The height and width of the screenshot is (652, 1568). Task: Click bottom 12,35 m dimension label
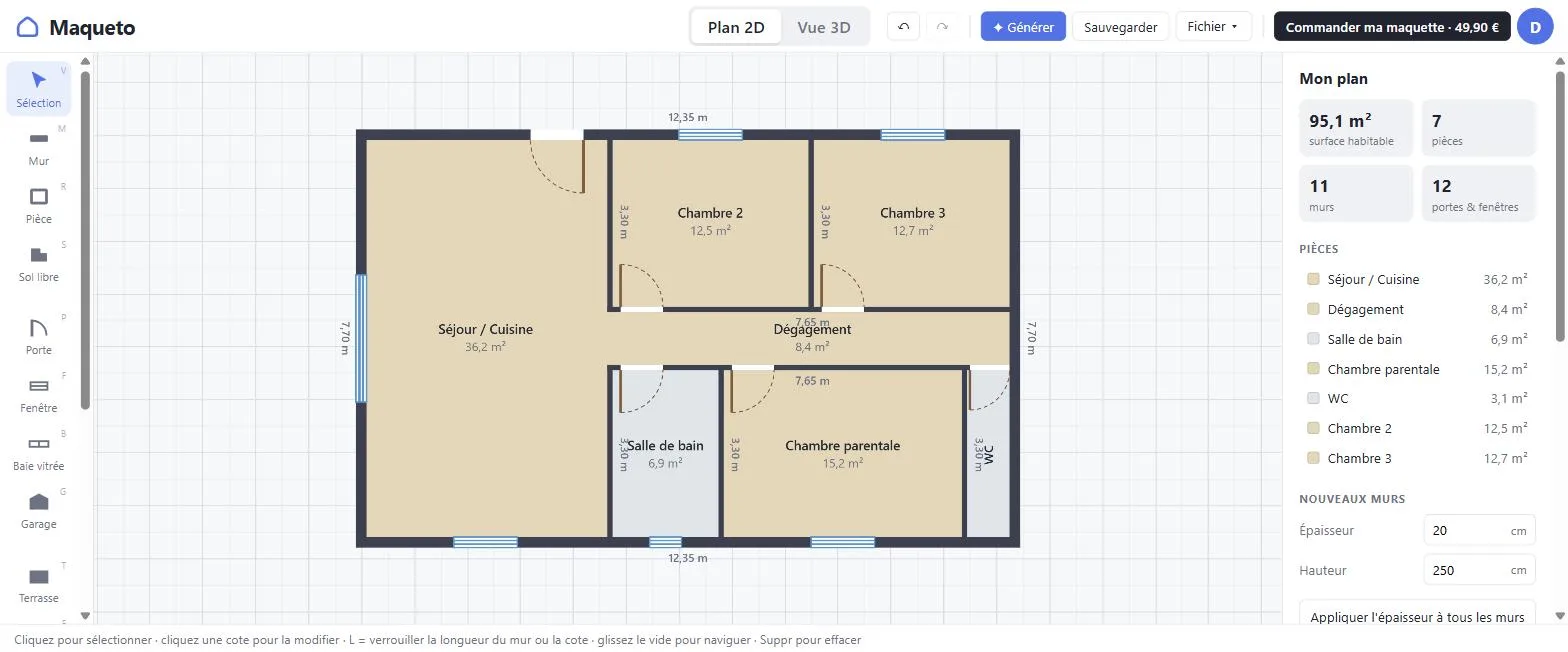point(688,558)
